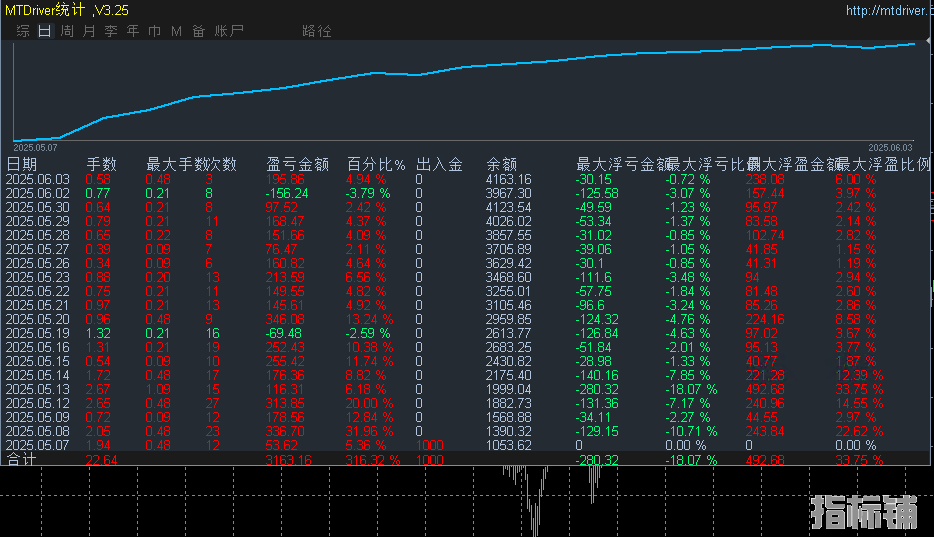Click the loss value -69.48

point(284,333)
